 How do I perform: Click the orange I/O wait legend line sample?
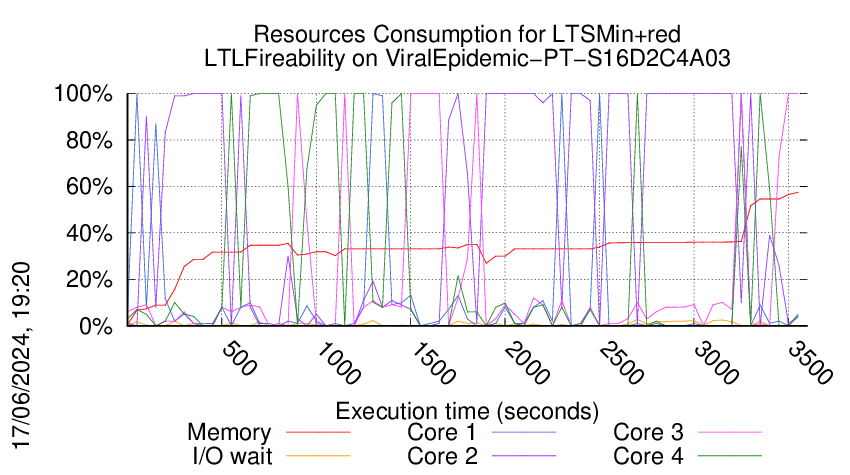[x=318, y=455]
